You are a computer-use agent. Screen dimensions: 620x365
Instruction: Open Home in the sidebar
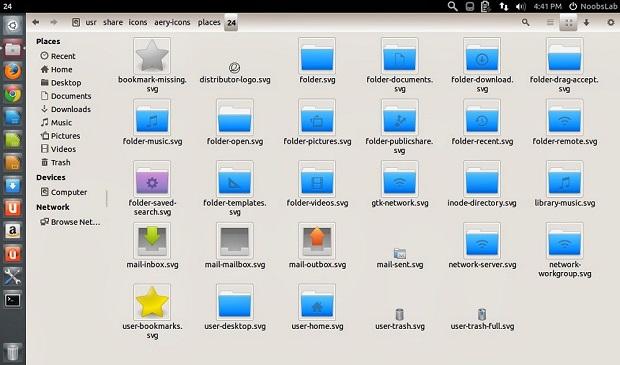point(56,70)
